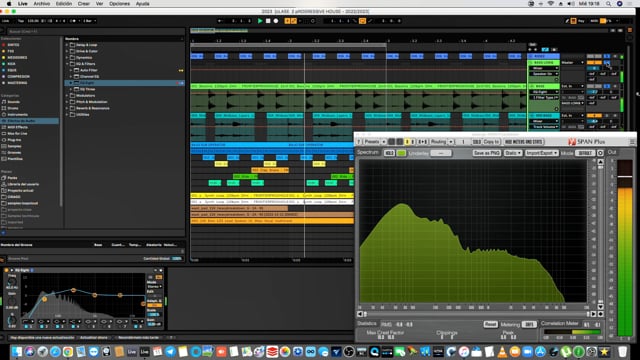
Task: Open EQ Eight Stereo mode dropdown
Action: [154, 287]
